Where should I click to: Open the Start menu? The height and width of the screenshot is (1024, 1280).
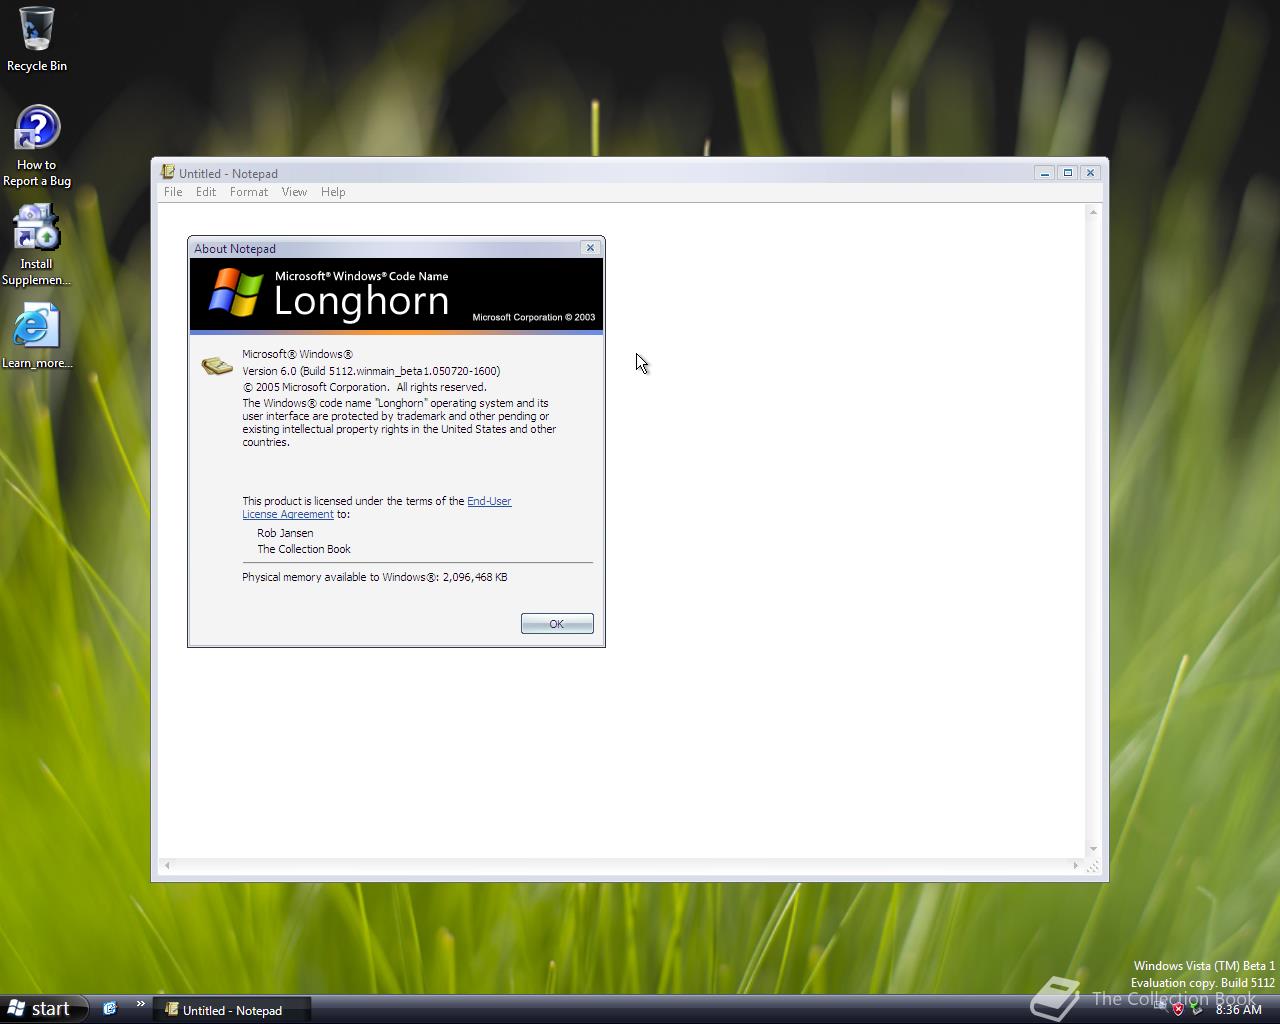pos(42,1009)
